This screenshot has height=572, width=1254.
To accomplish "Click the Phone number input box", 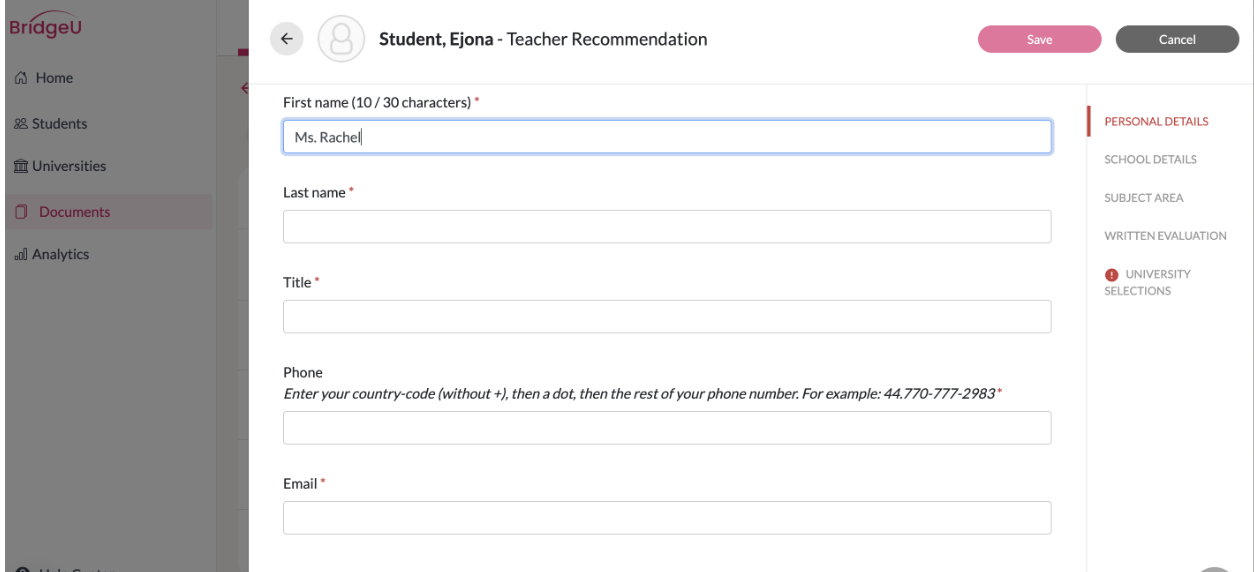I will [x=667, y=428].
